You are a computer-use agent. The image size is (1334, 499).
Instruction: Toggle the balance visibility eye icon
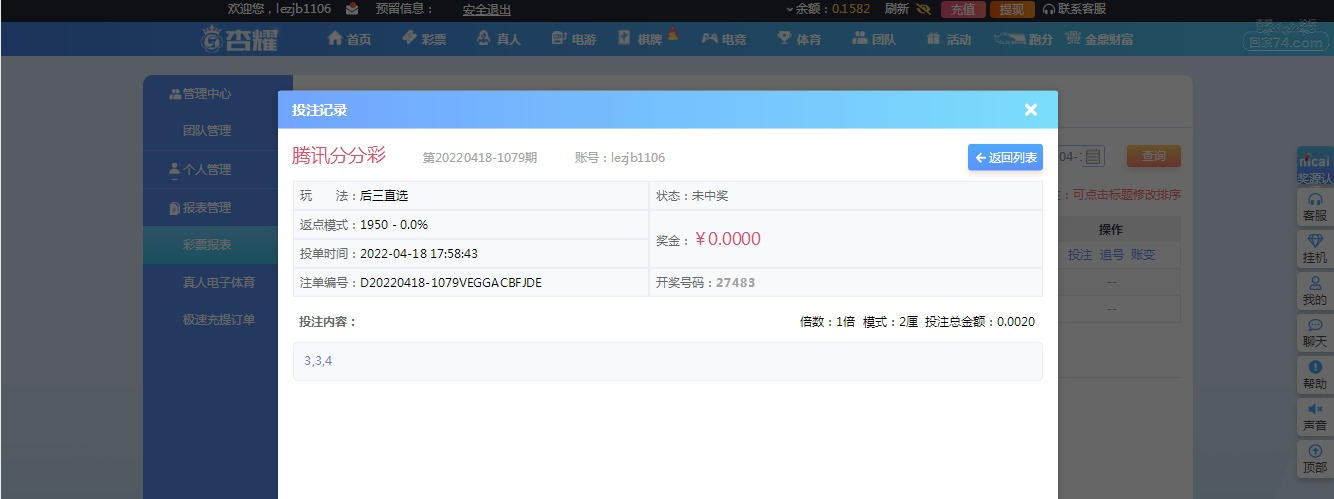click(x=923, y=9)
